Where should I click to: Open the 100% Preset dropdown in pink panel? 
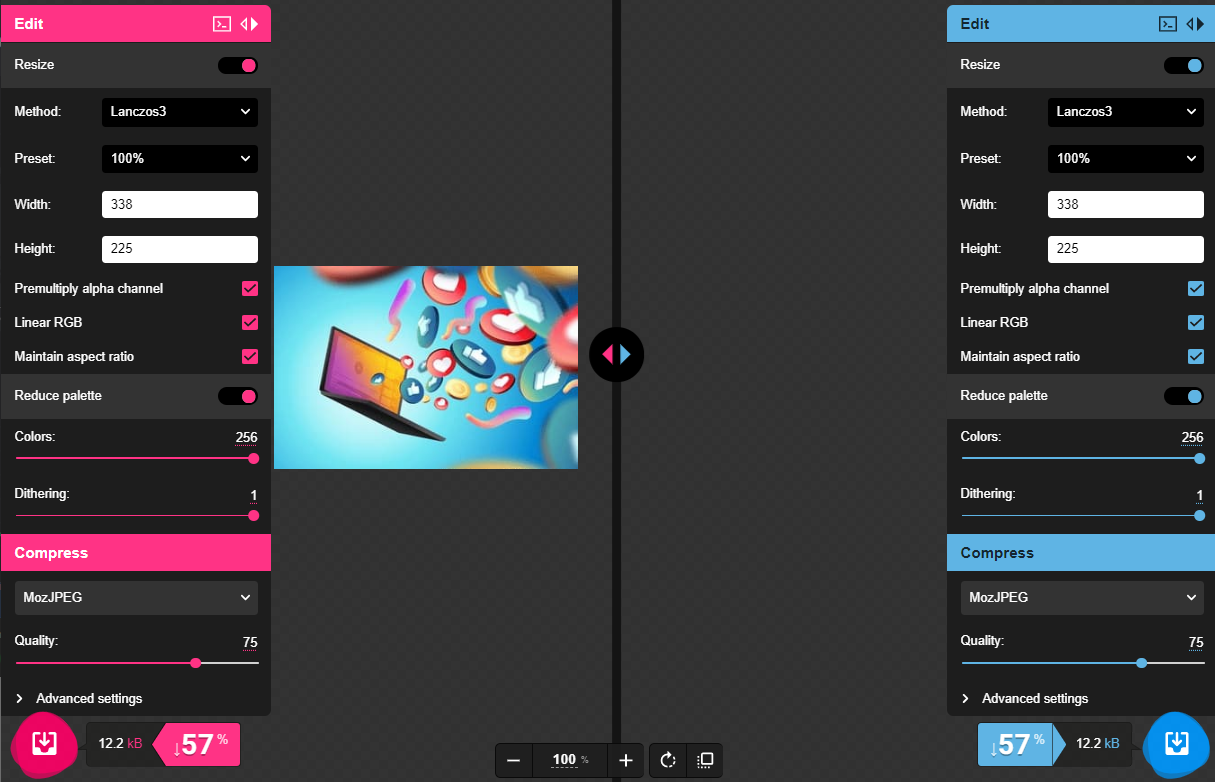tap(180, 158)
